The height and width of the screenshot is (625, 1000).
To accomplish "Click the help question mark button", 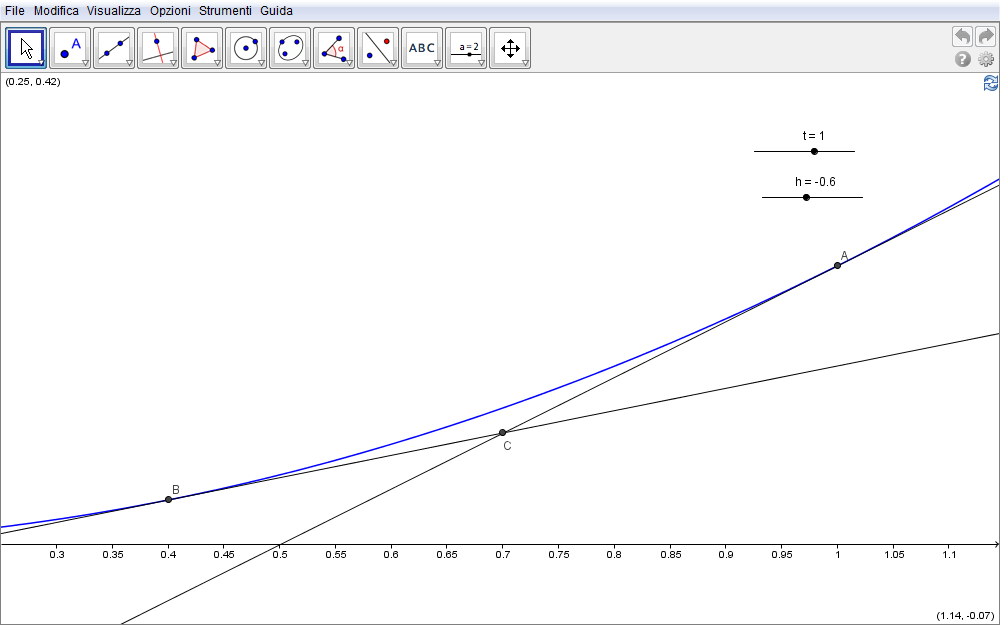I will point(963,59).
